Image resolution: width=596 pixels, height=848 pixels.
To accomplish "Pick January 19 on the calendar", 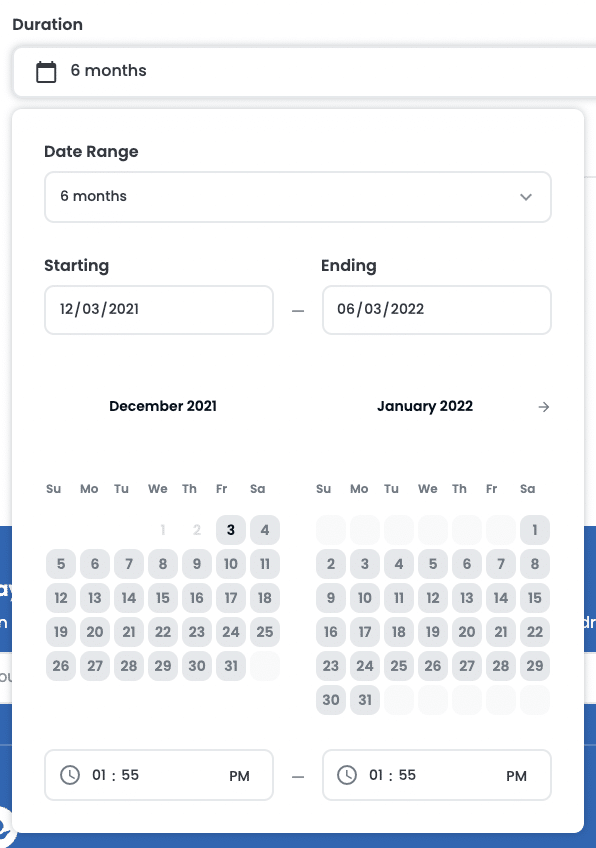I will point(433,632).
